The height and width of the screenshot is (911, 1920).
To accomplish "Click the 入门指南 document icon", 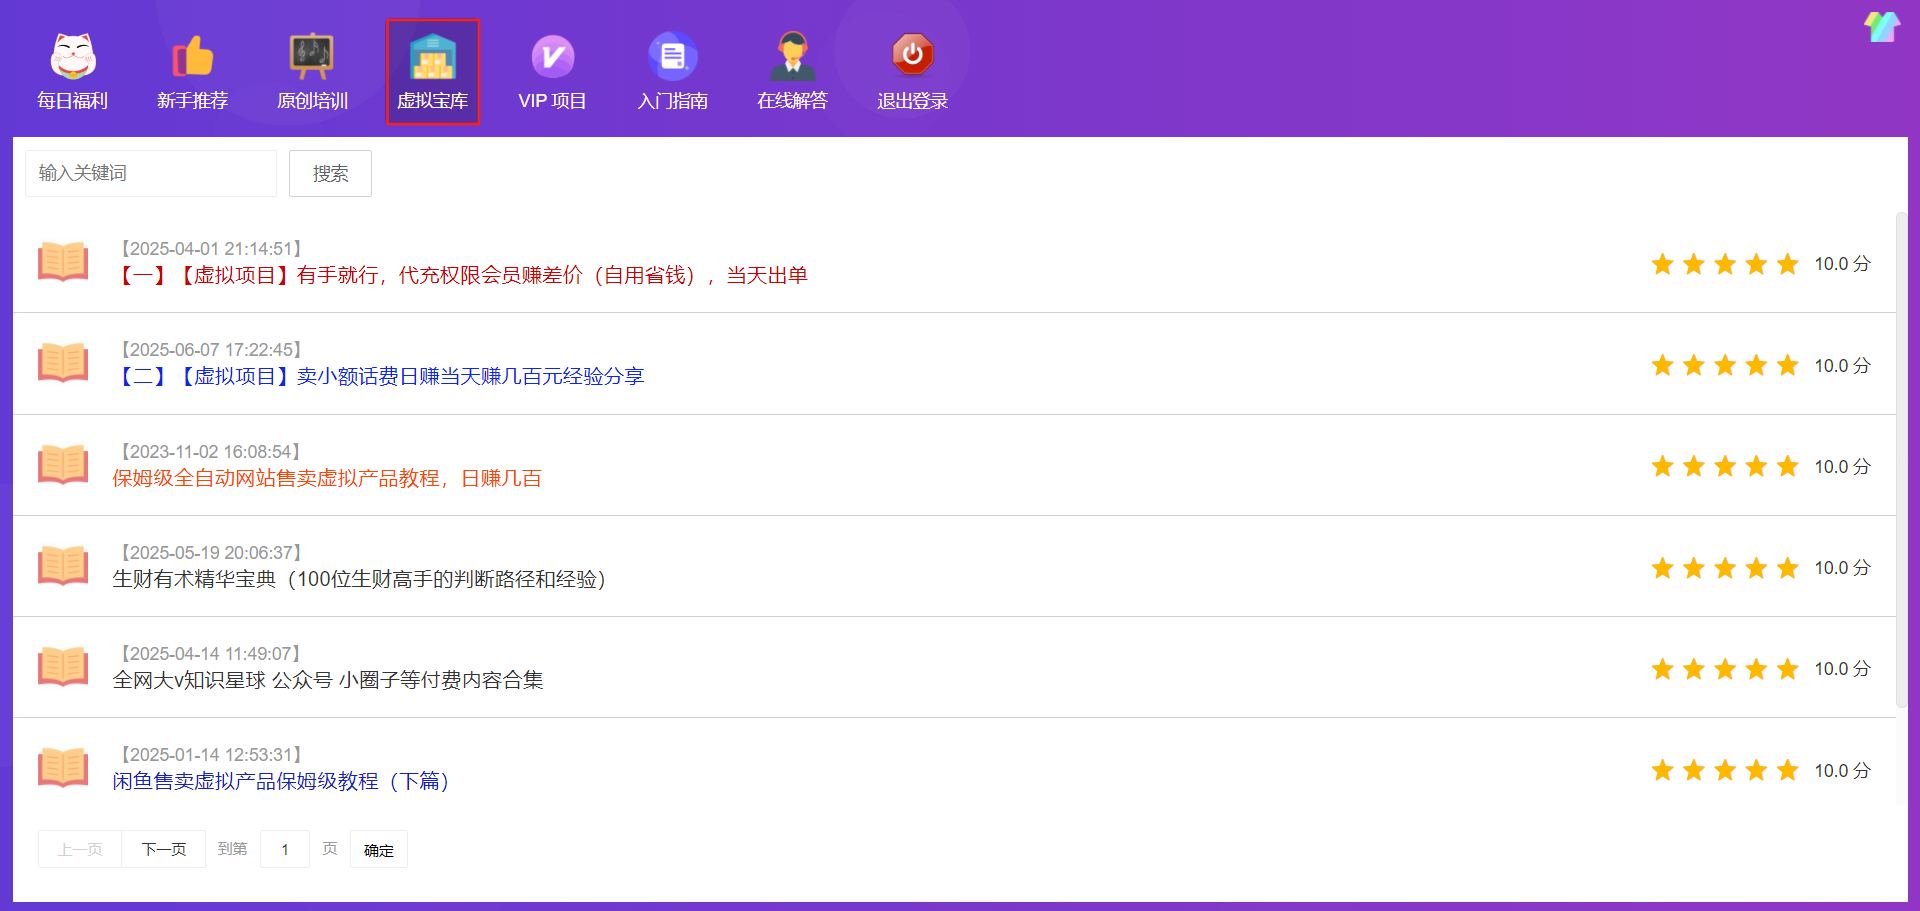I will pos(673,56).
